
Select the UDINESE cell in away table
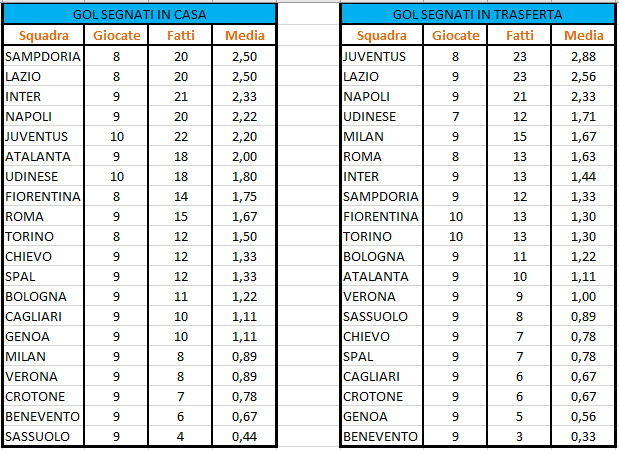382,116
